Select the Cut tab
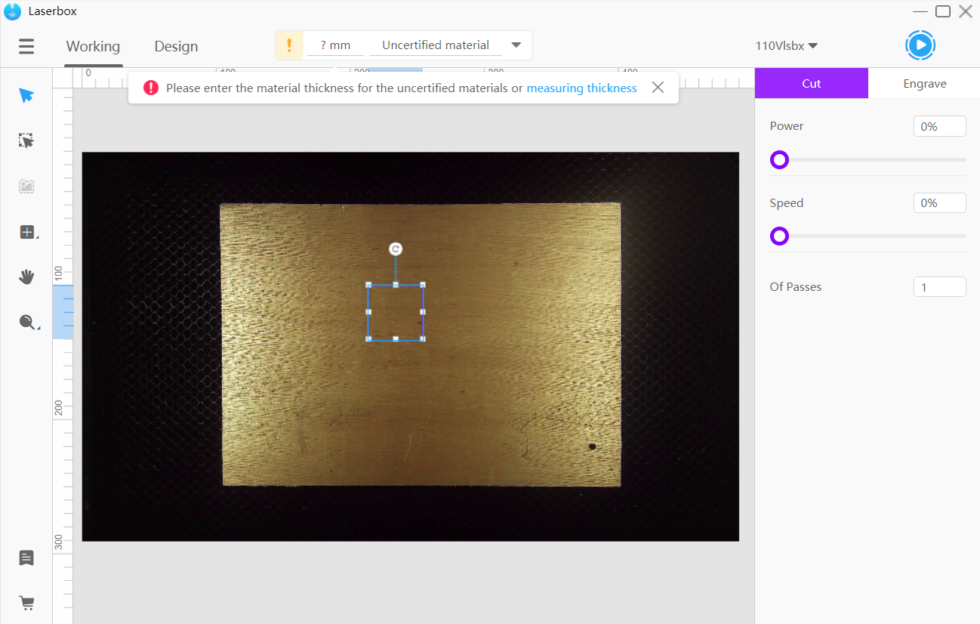980x624 pixels. (x=811, y=83)
